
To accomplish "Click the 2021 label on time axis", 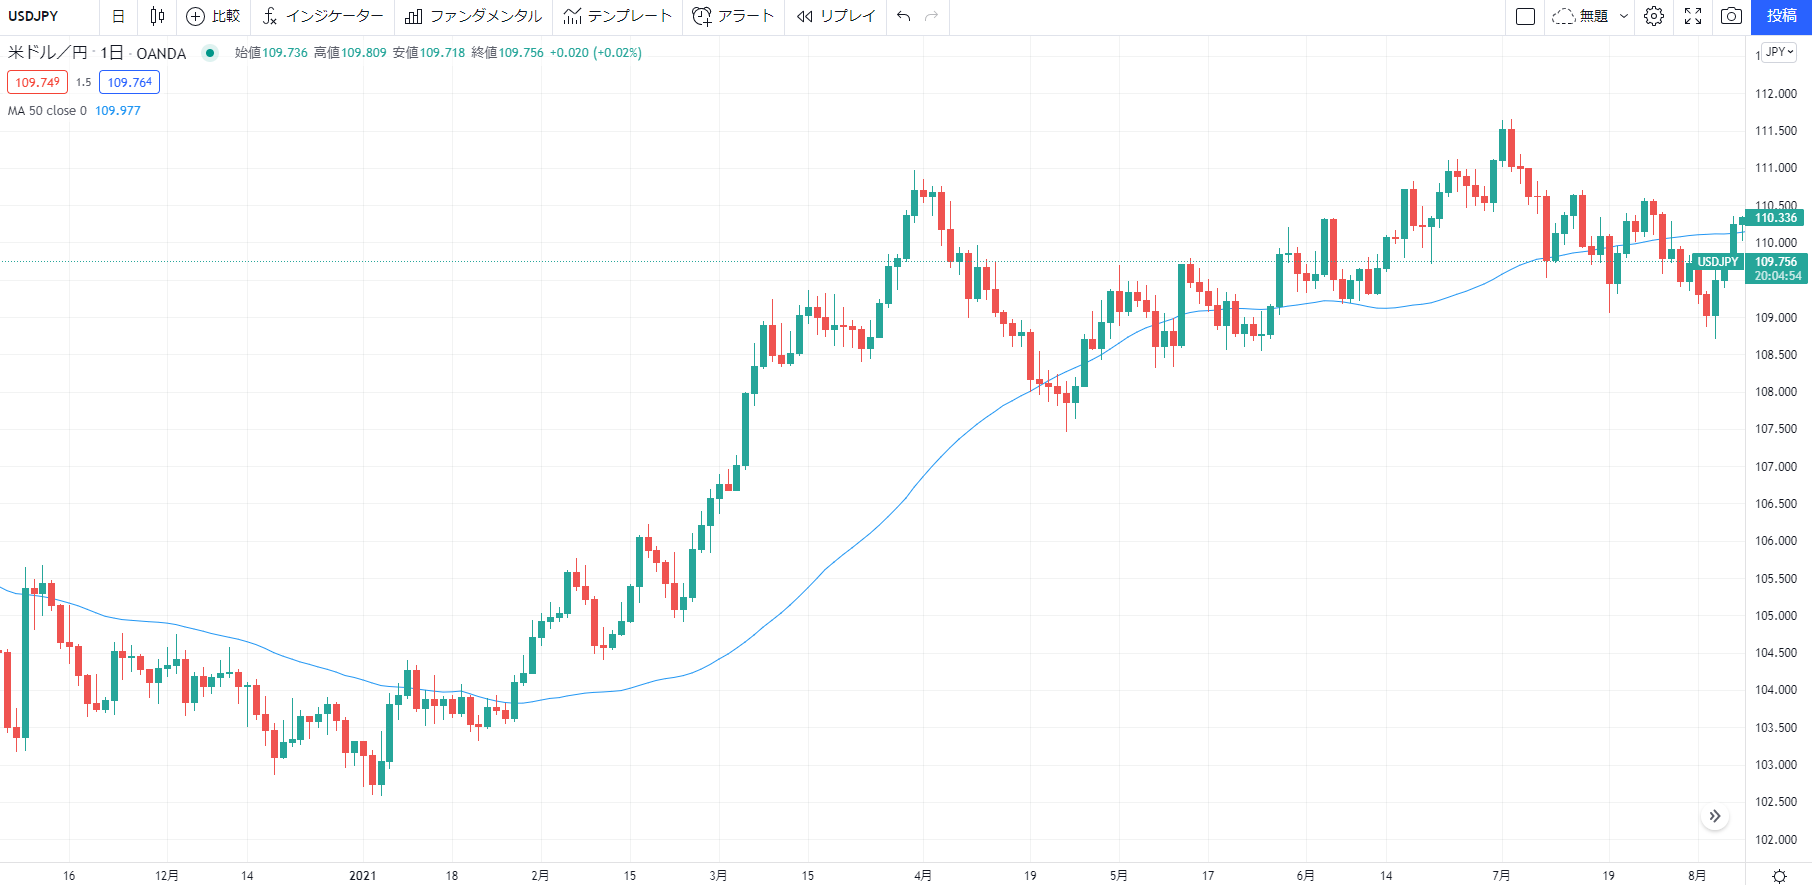I will (363, 875).
